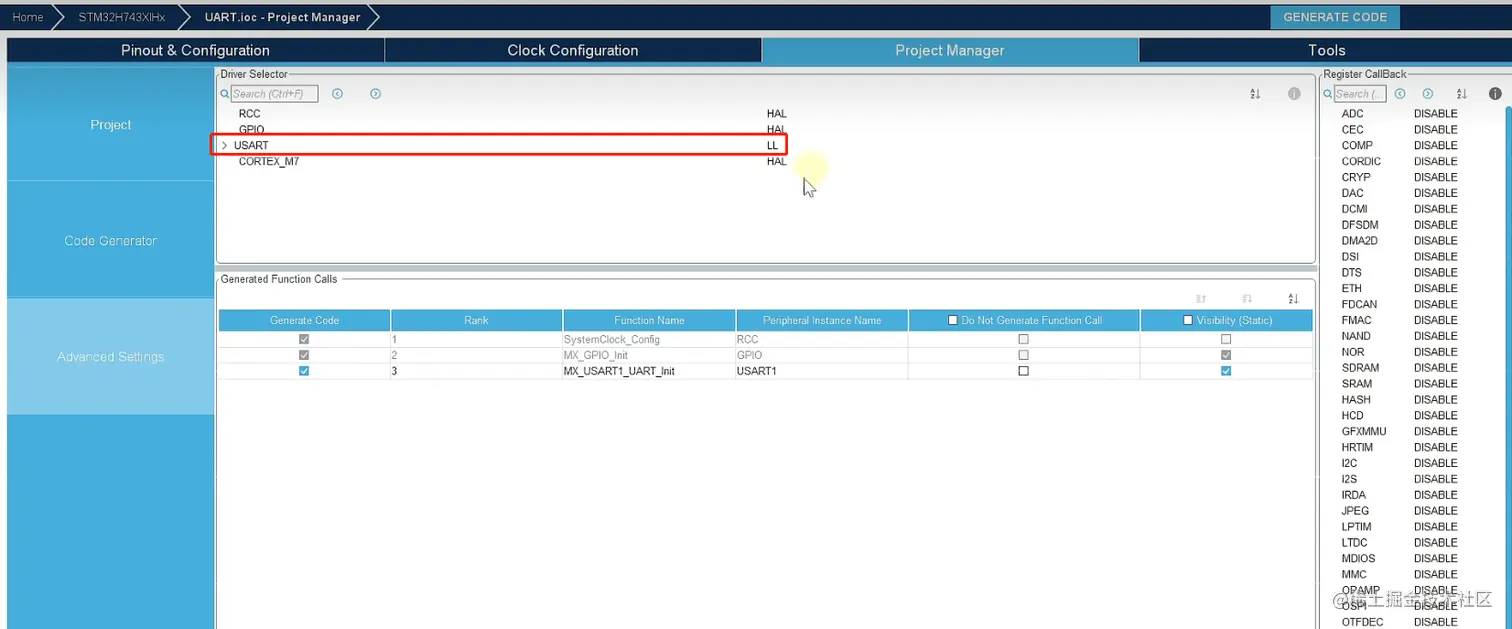The height and width of the screenshot is (629, 1512).
Task: Select the USART1 peripheral instance cell
Action: [x=822, y=371]
